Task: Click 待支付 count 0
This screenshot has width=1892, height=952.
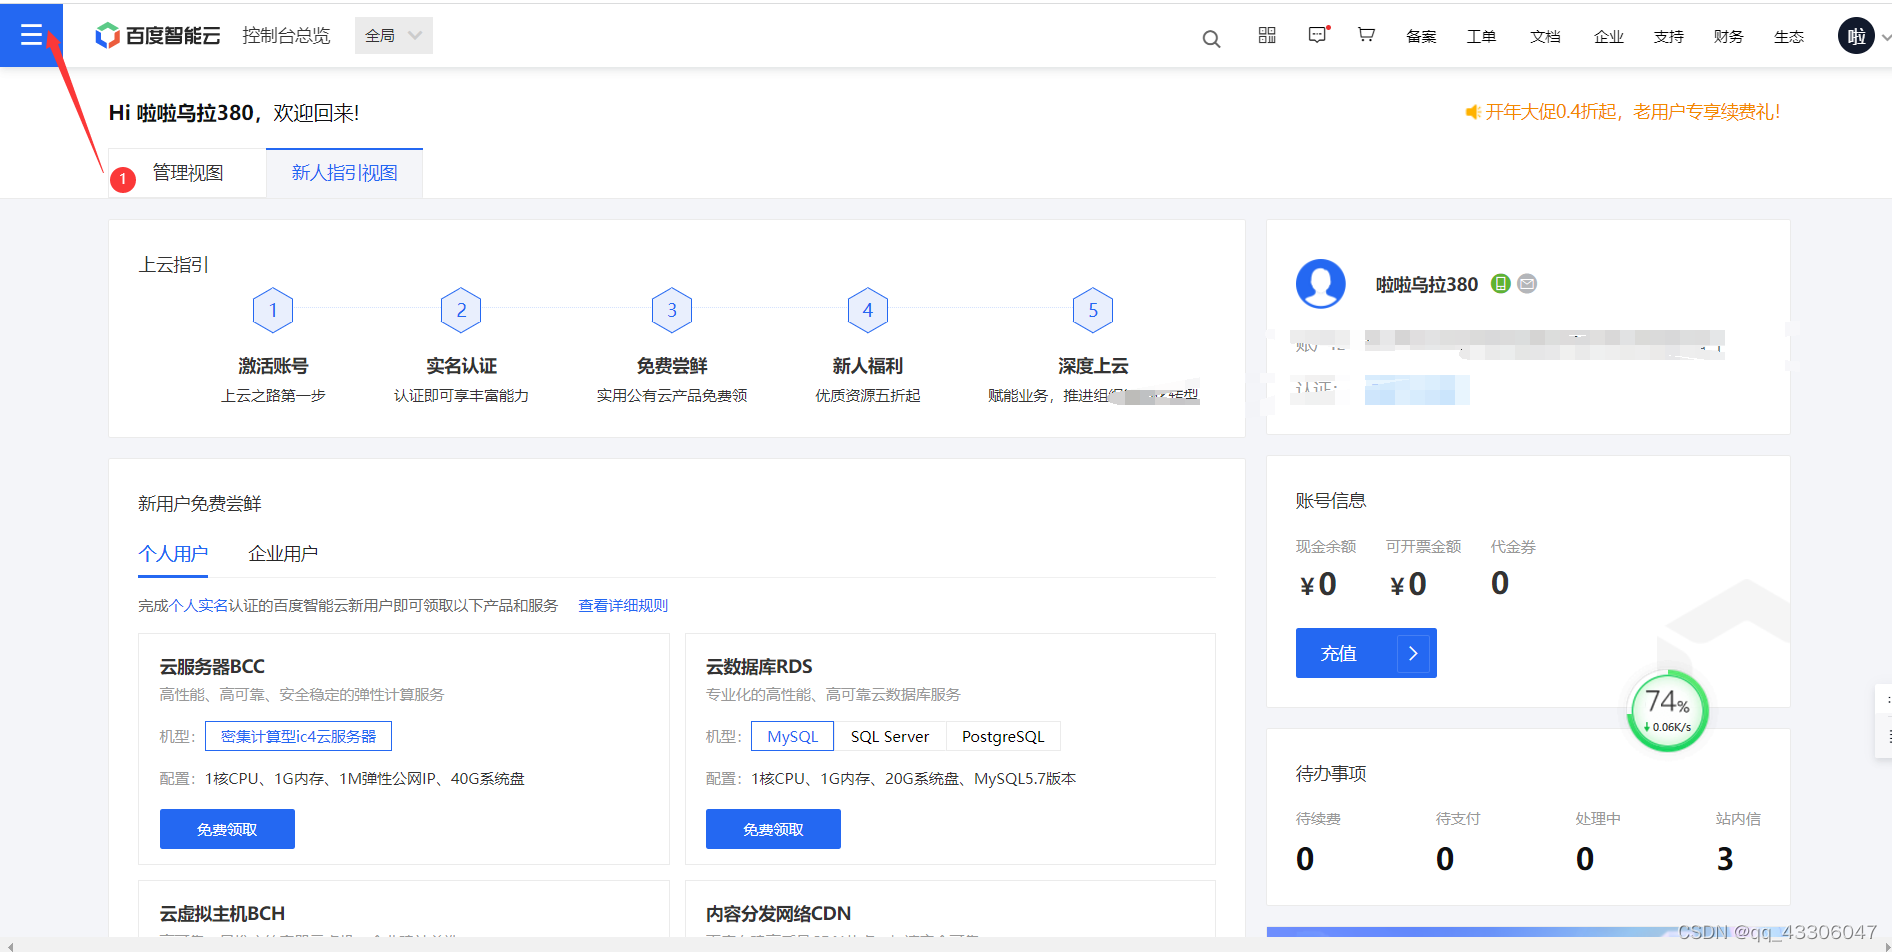Action: [x=1445, y=859]
